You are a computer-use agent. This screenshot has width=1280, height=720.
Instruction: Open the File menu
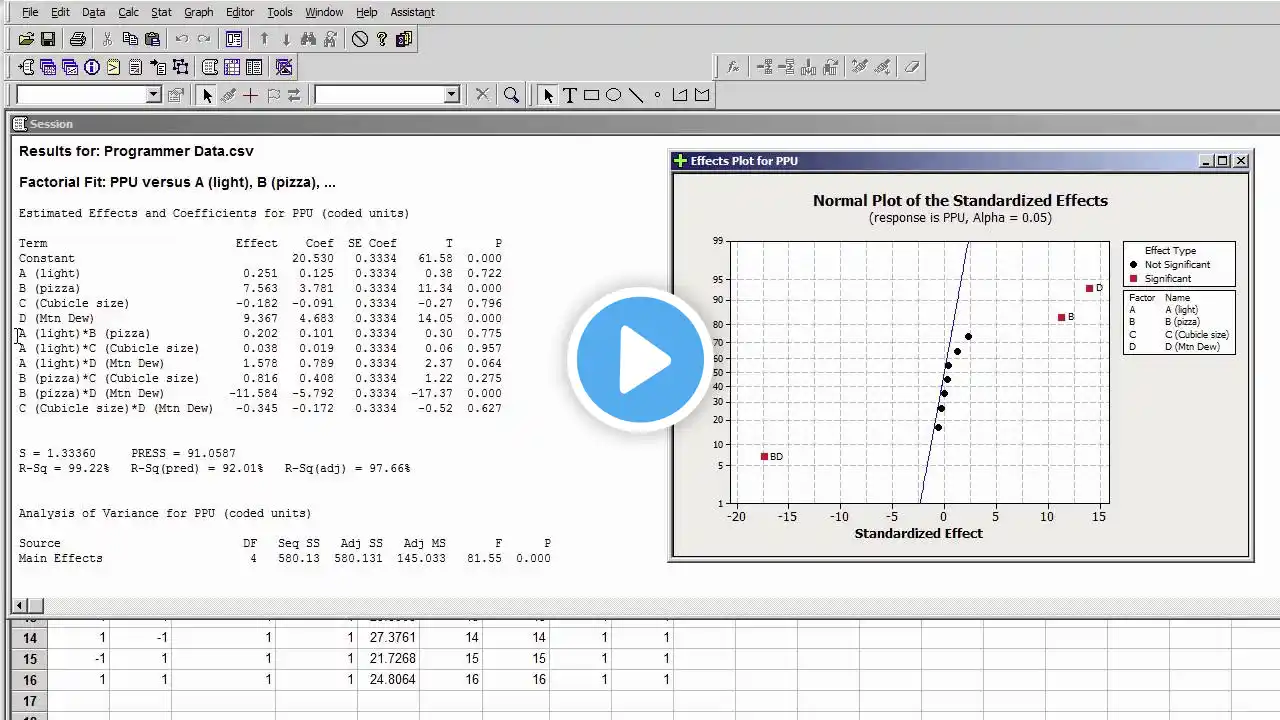click(x=30, y=12)
